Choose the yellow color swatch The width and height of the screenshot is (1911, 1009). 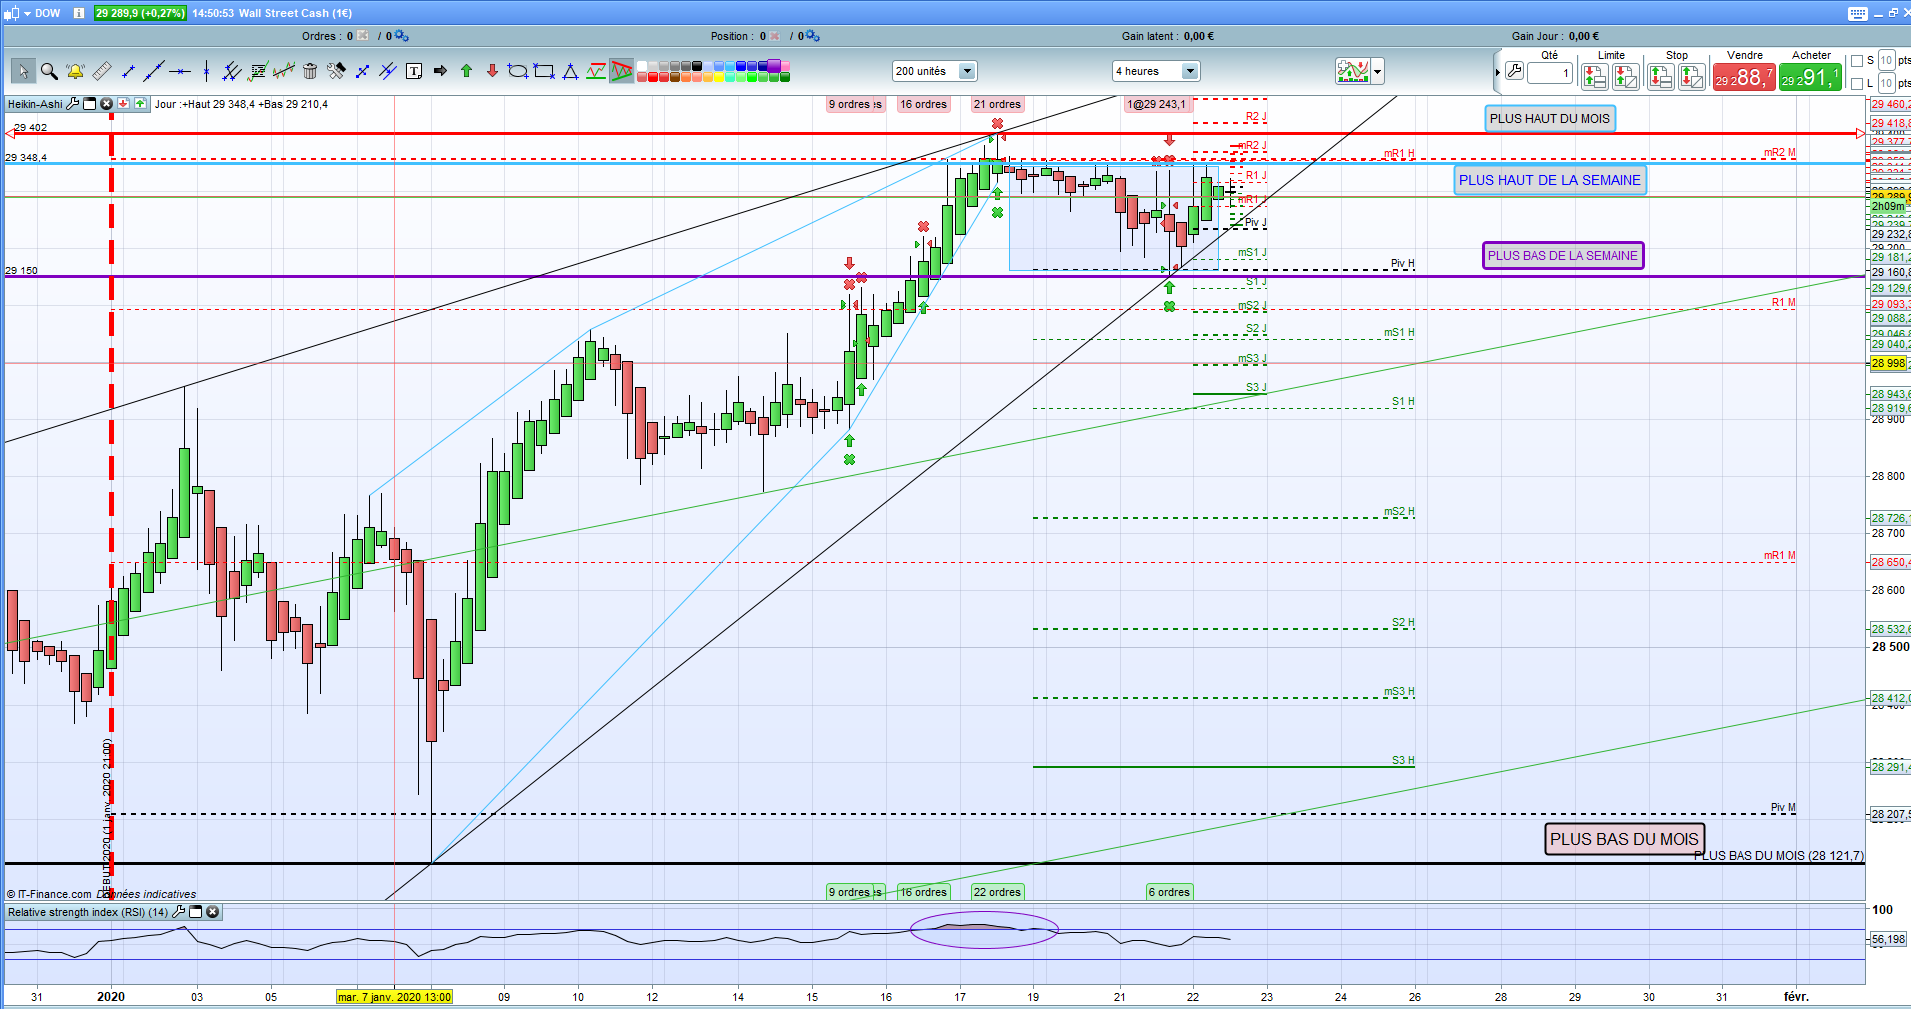point(719,76)
